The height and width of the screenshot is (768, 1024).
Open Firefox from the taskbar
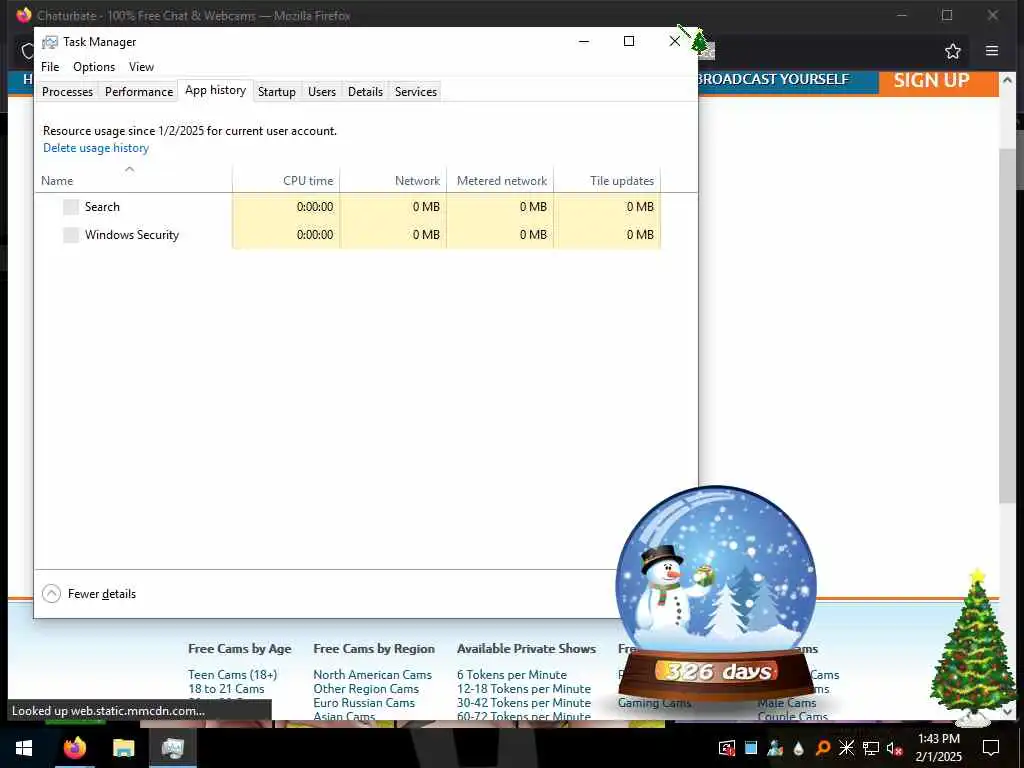(74, 748)
